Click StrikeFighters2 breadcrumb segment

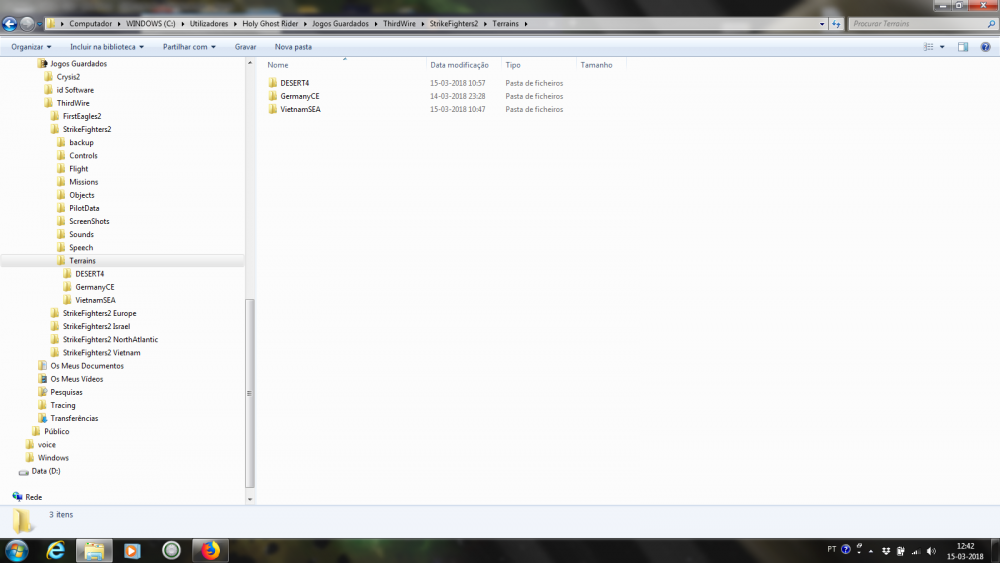(x=453, y=24)
